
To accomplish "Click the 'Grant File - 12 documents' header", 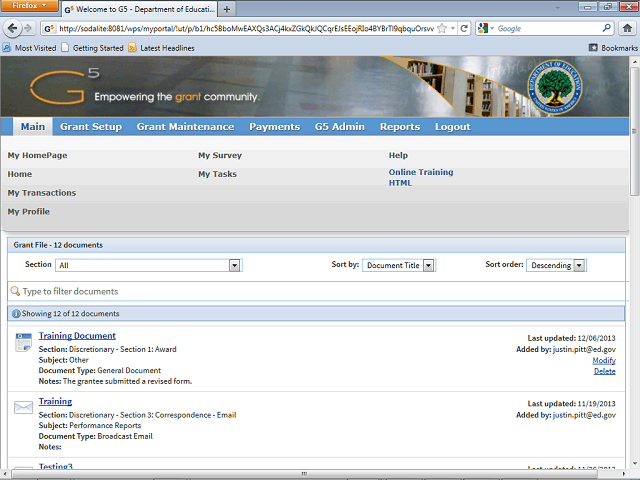I will pos(316,245).
